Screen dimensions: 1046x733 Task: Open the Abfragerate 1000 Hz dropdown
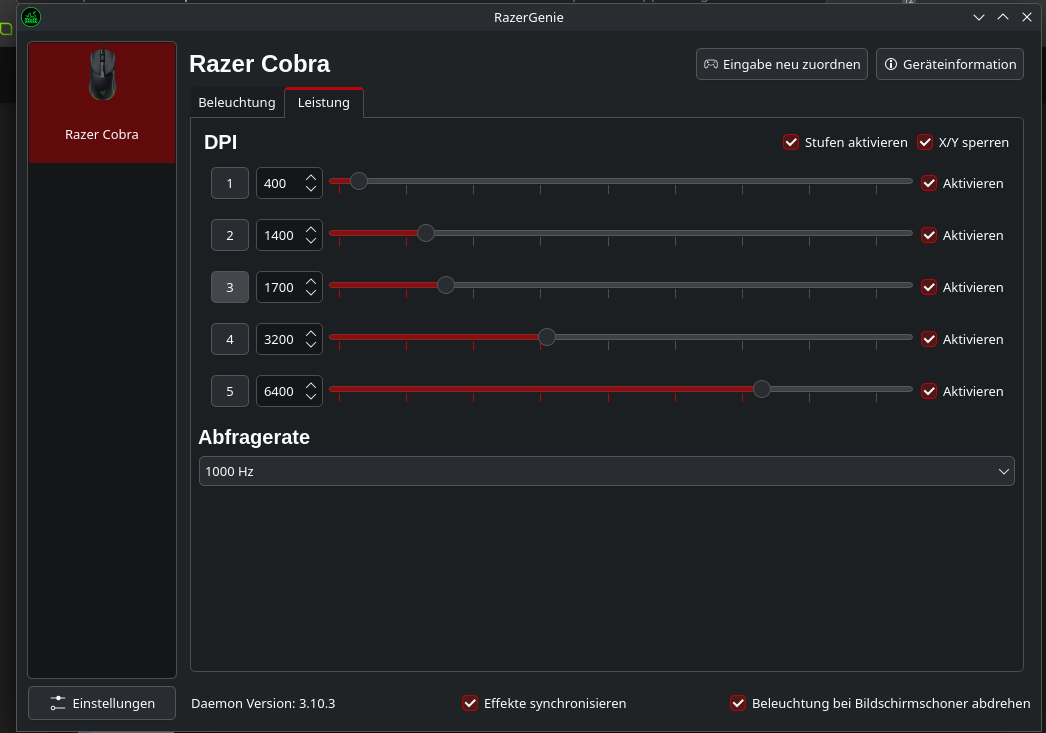click(x=606, y=471)
